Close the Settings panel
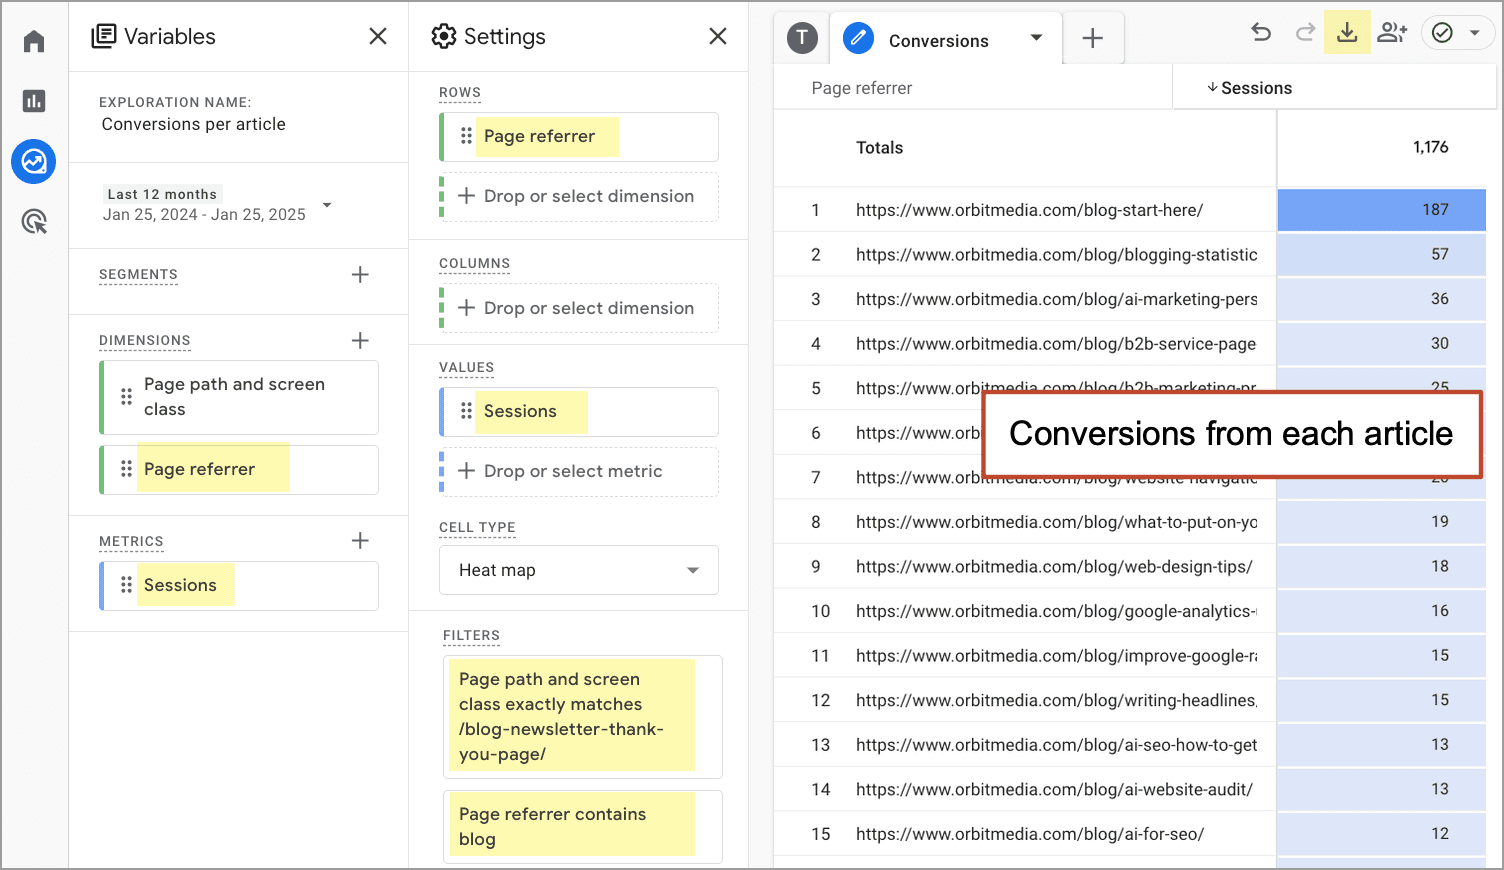This screenshot has height=870, width=1504. coord(718,36)
